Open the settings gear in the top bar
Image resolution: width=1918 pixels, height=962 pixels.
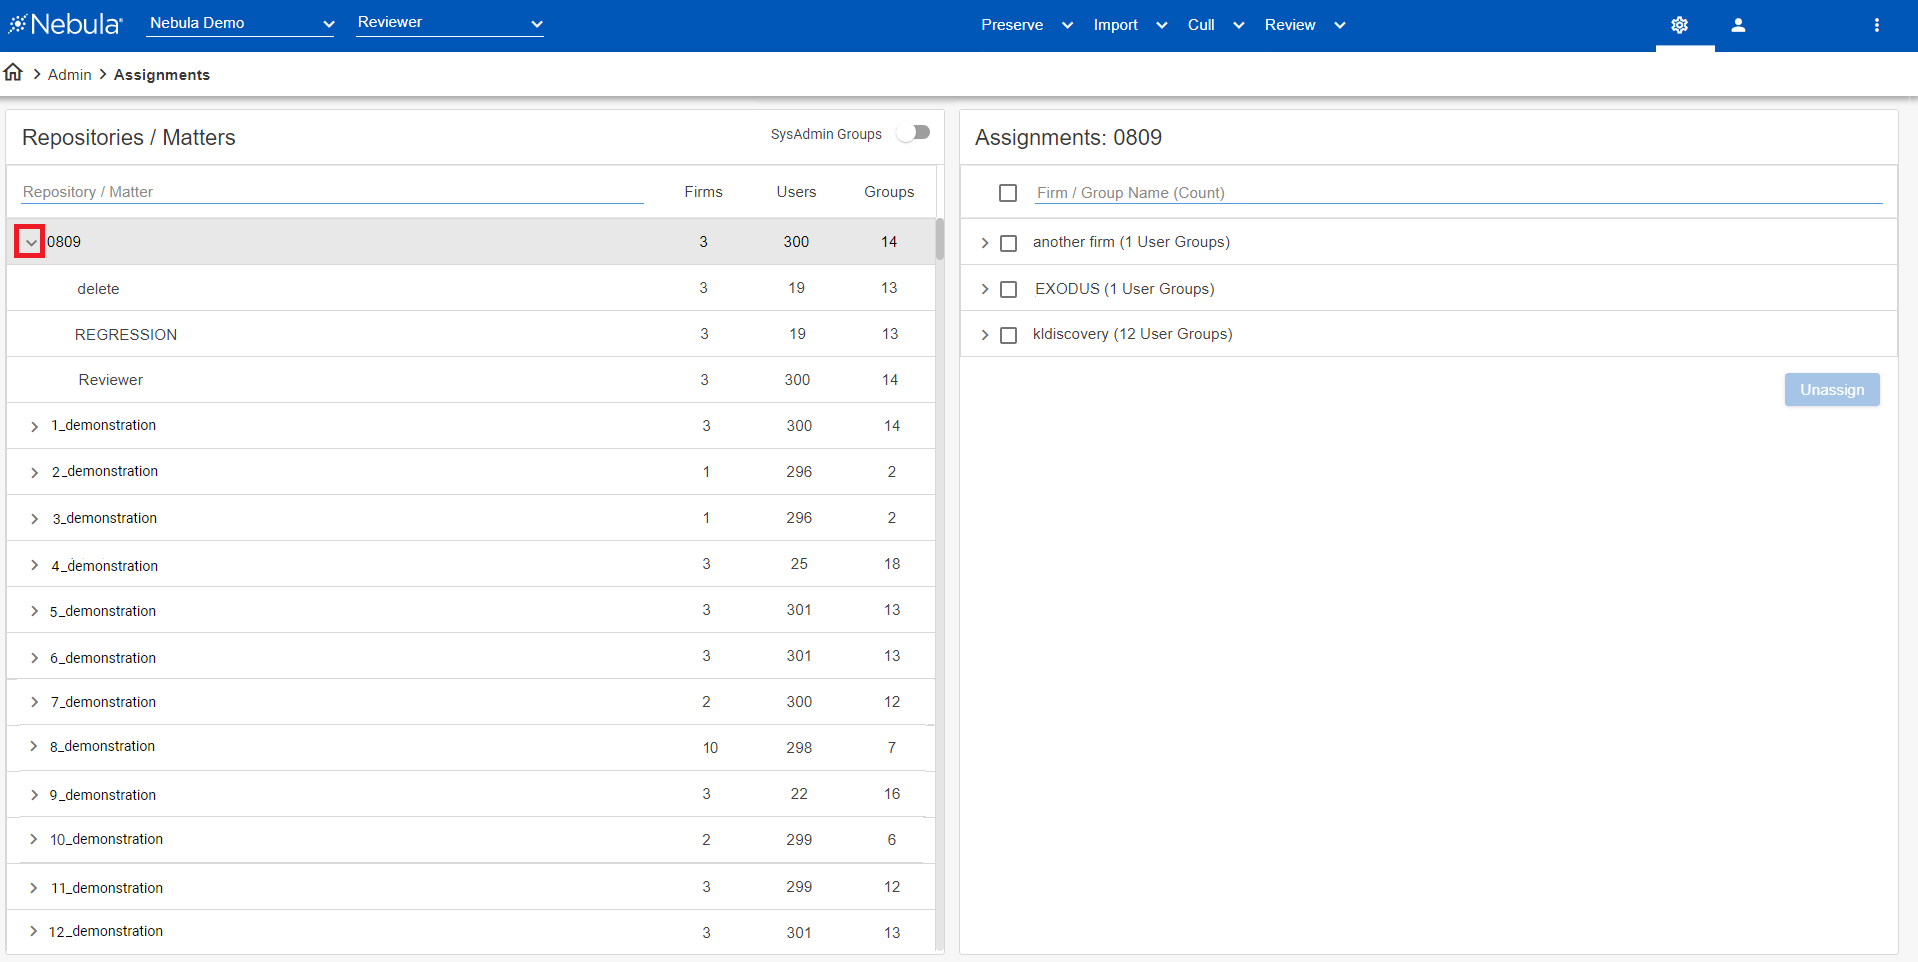pos(1679,25)
